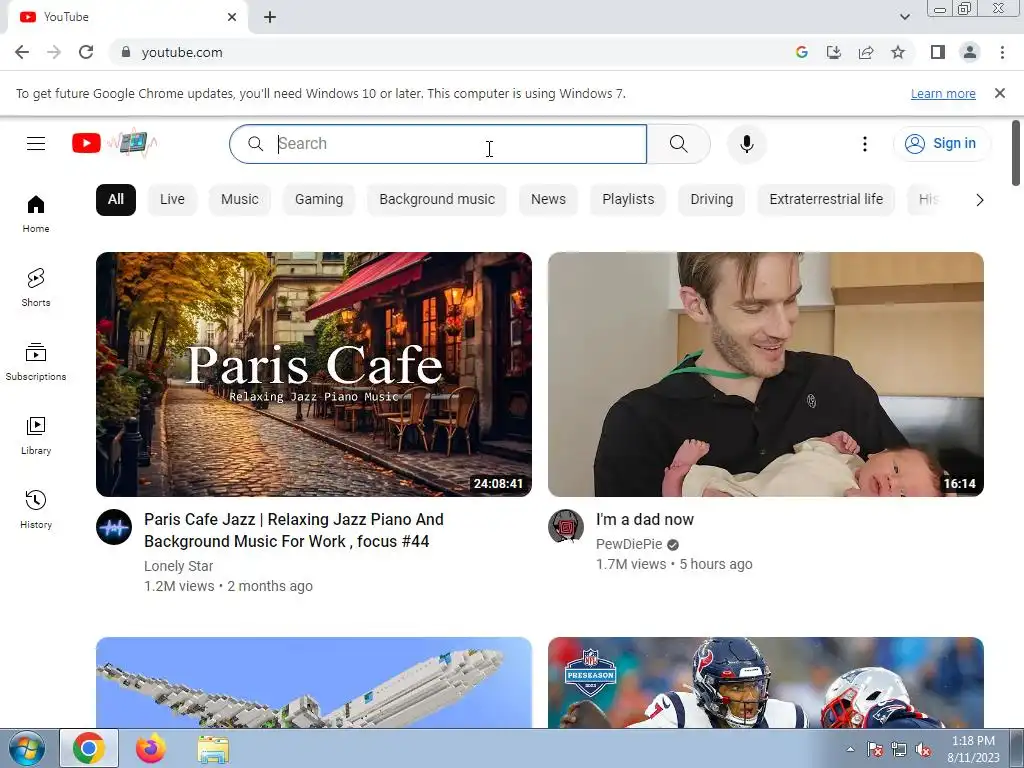Select the Extraterrestrial life chip
This screenshot has height=768, width=1024.
[x=826, y=199]
